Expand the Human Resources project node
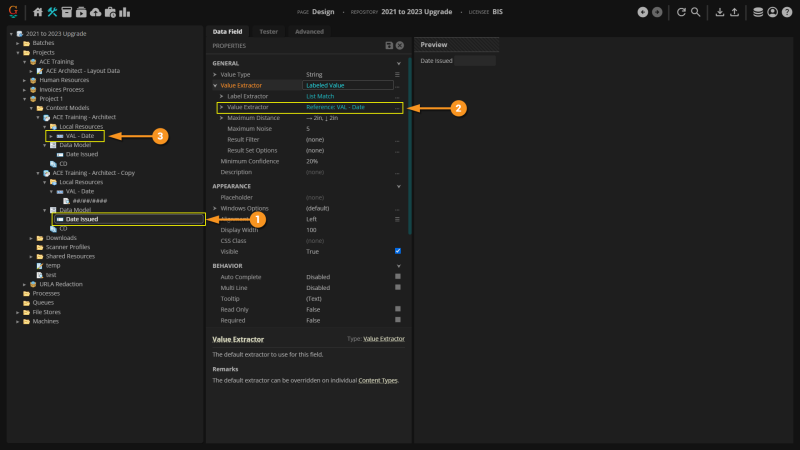 (x=24, y=80)
